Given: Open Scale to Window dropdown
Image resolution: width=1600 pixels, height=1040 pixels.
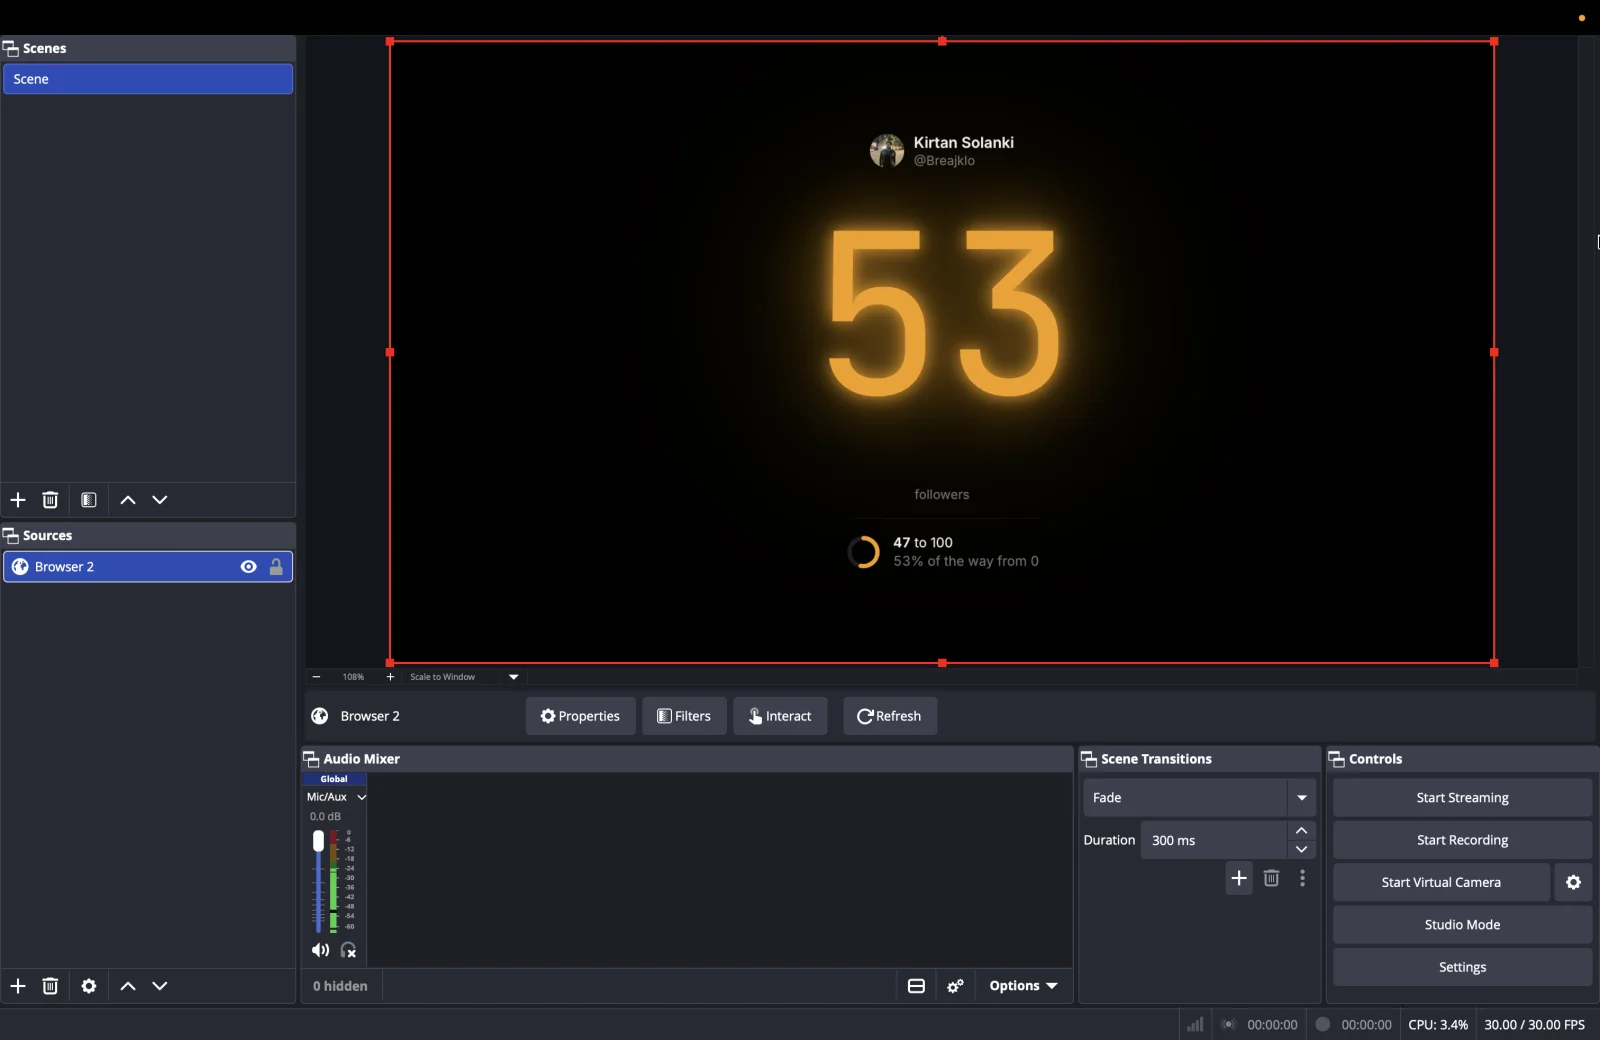Looking at the screenshot, I should click(465, 677).
